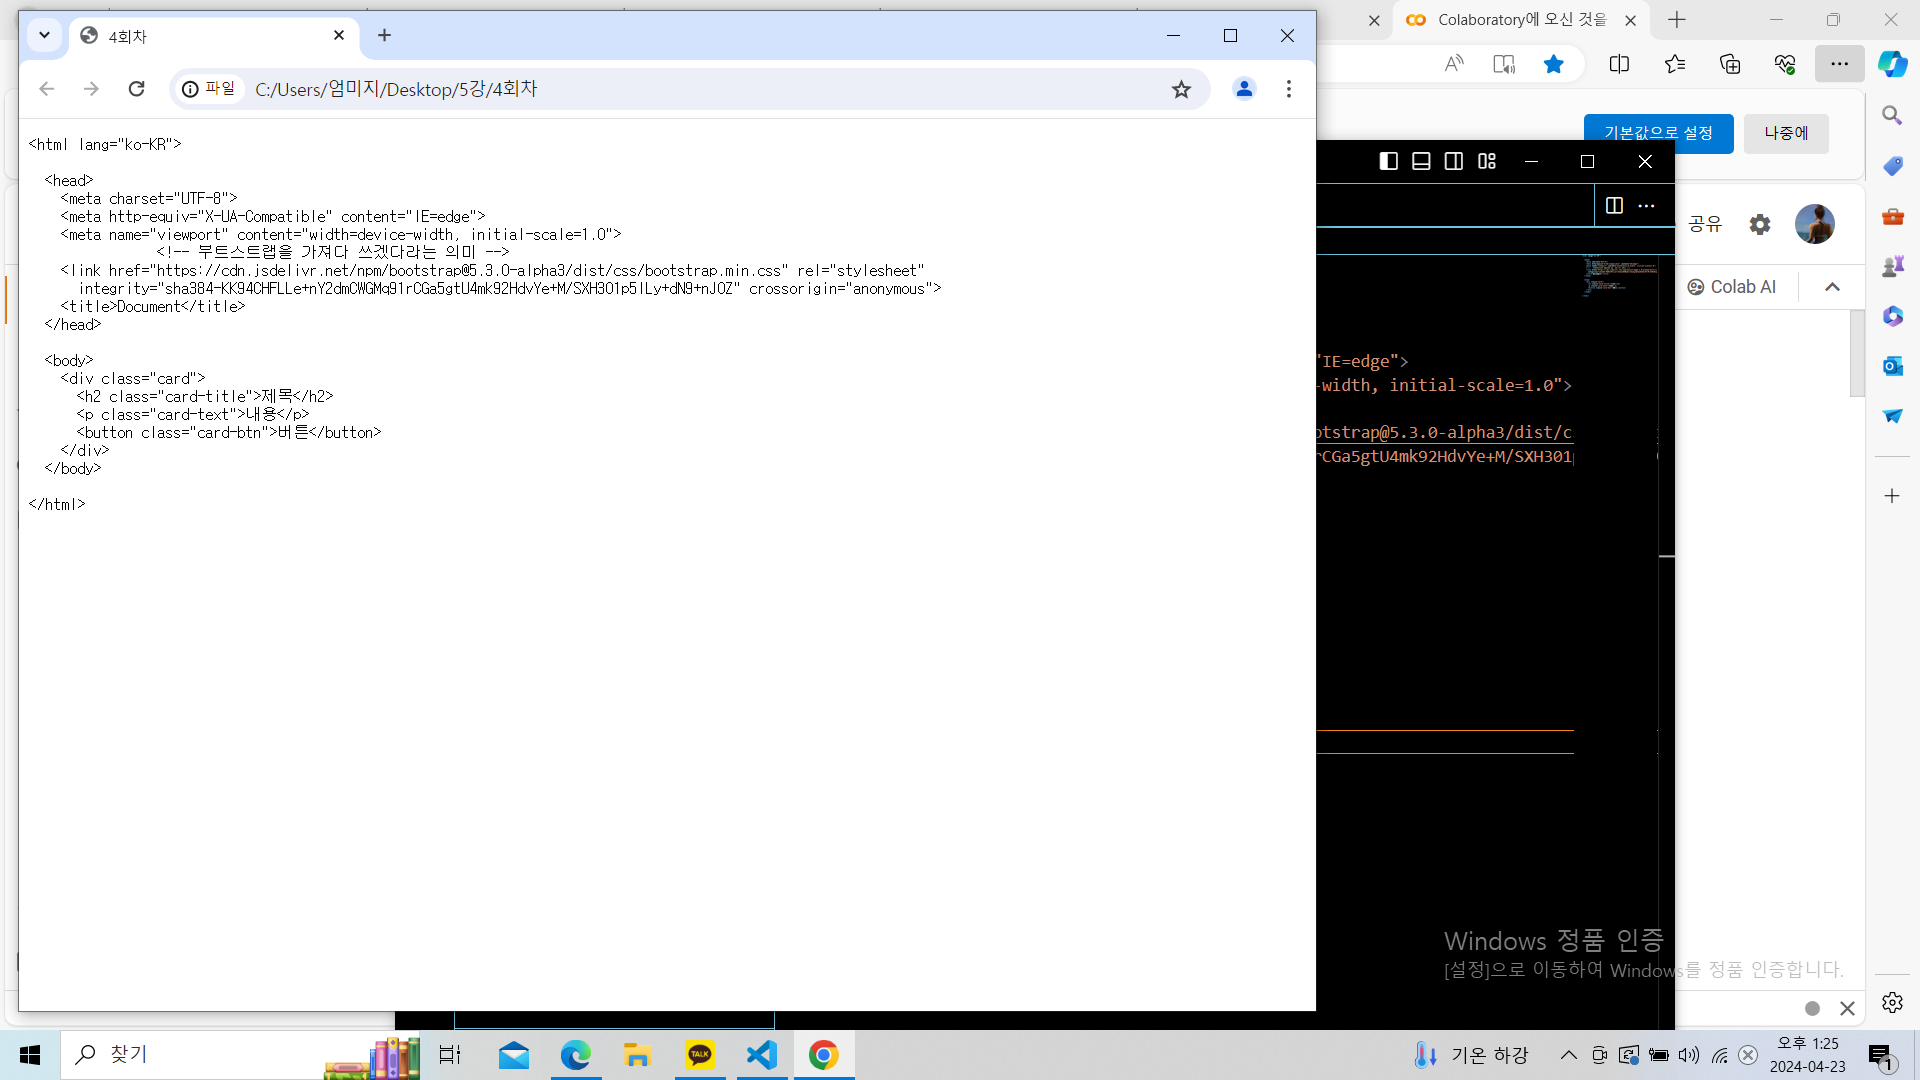
Task: Add a sidebar app with the plus icon
Action: click(x=1892, y=496)
